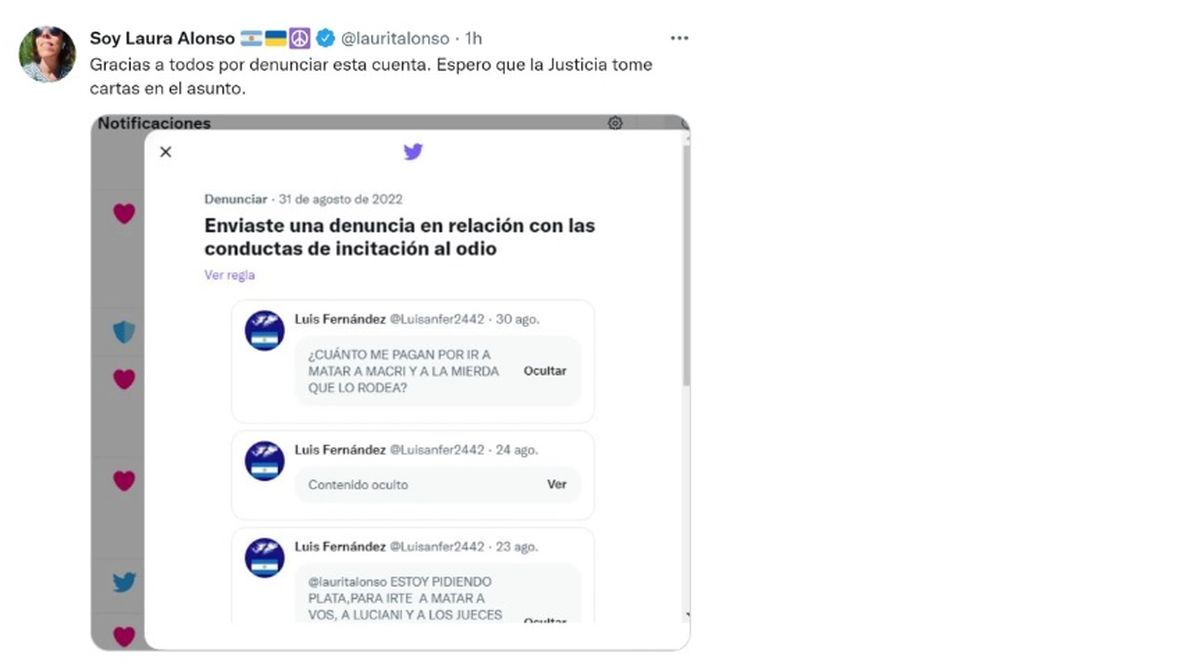Click the purple Twitter bird logo in dialog
1200x670 pixels.
(413, 152)
